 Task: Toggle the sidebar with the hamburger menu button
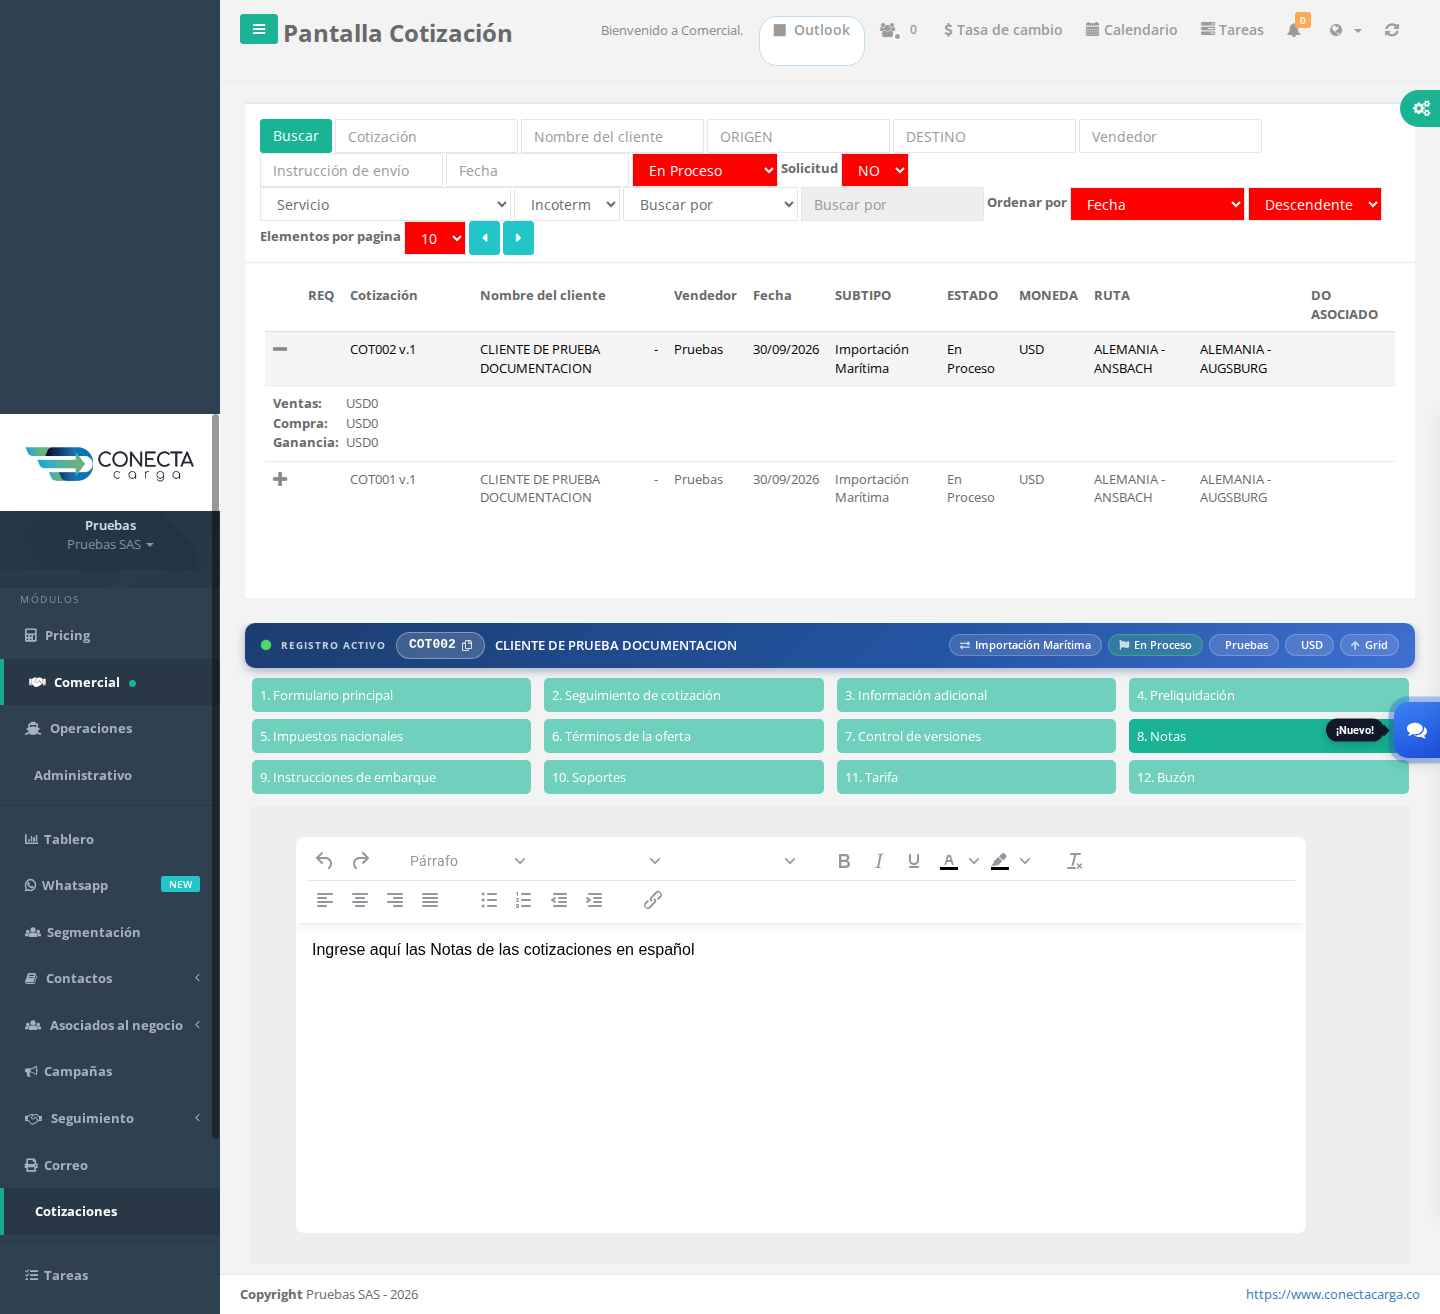(259, 29)
